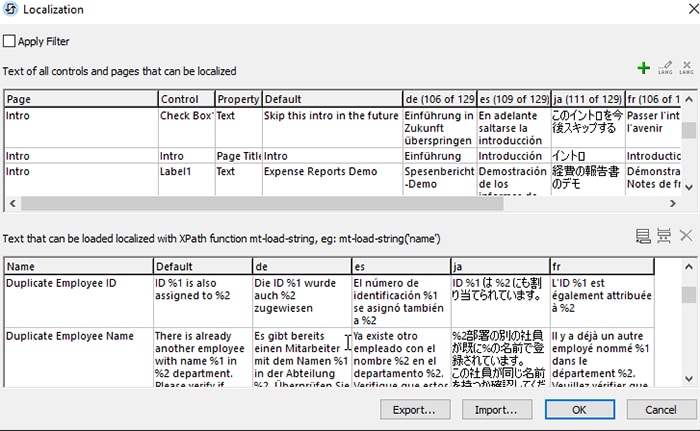Click upper table scroll left arrow
This screenshot has height=431, width=700.
coord(13,204)
